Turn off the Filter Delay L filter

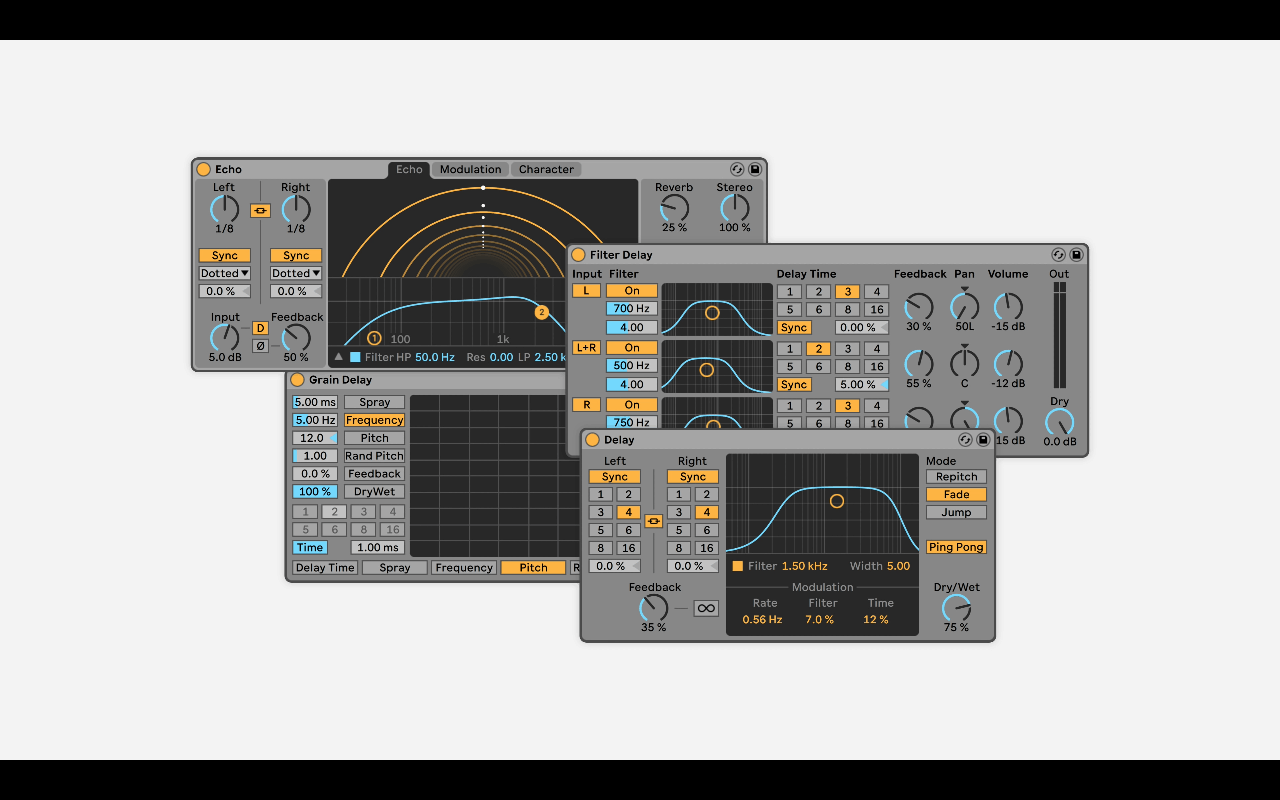[x=632, y=291]
